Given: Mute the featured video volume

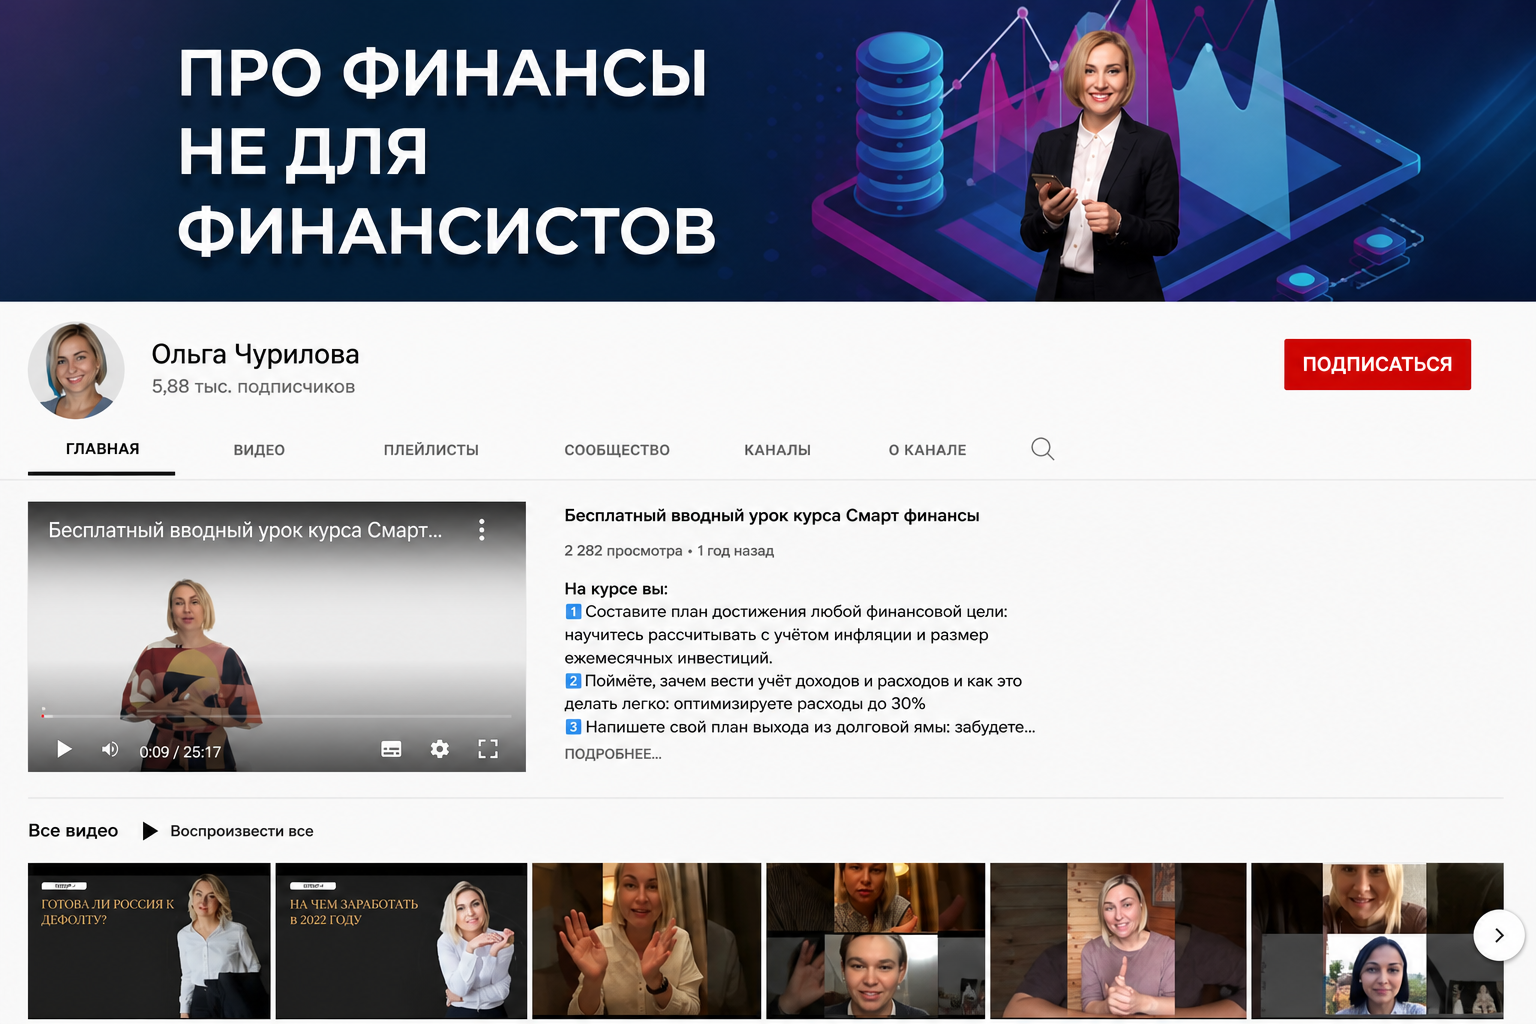Looking at the screenshot, I should 110,749.
